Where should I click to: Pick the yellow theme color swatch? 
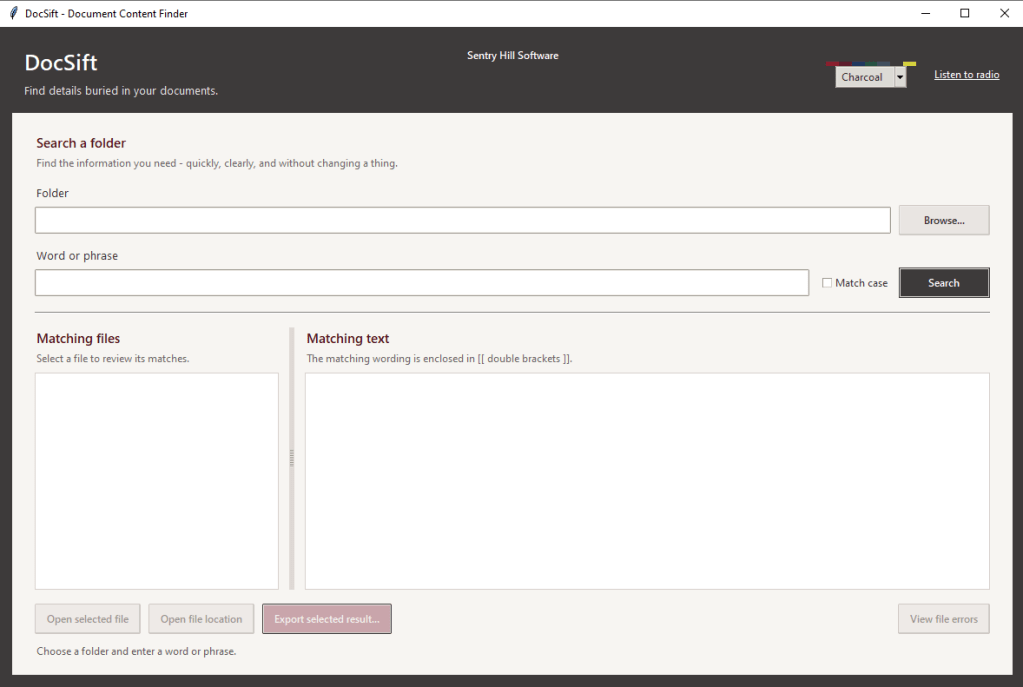tap(909, 64)
